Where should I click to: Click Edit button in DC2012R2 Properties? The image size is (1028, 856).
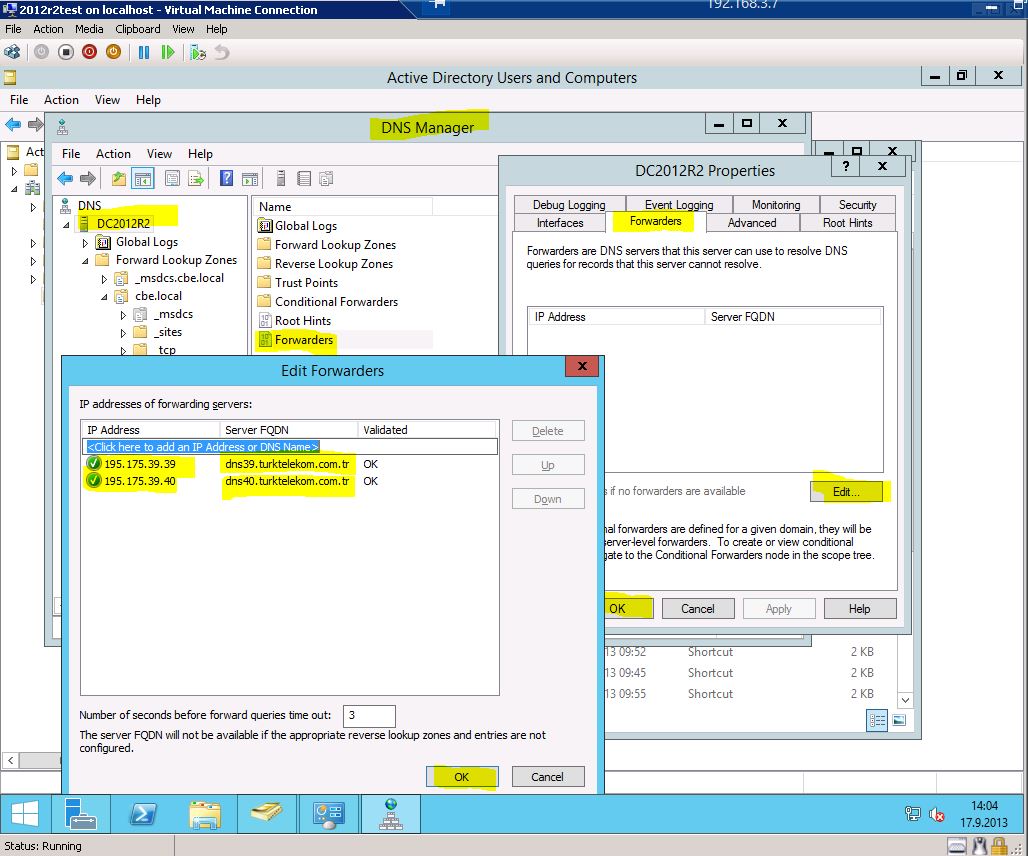(x=846, y=492)
